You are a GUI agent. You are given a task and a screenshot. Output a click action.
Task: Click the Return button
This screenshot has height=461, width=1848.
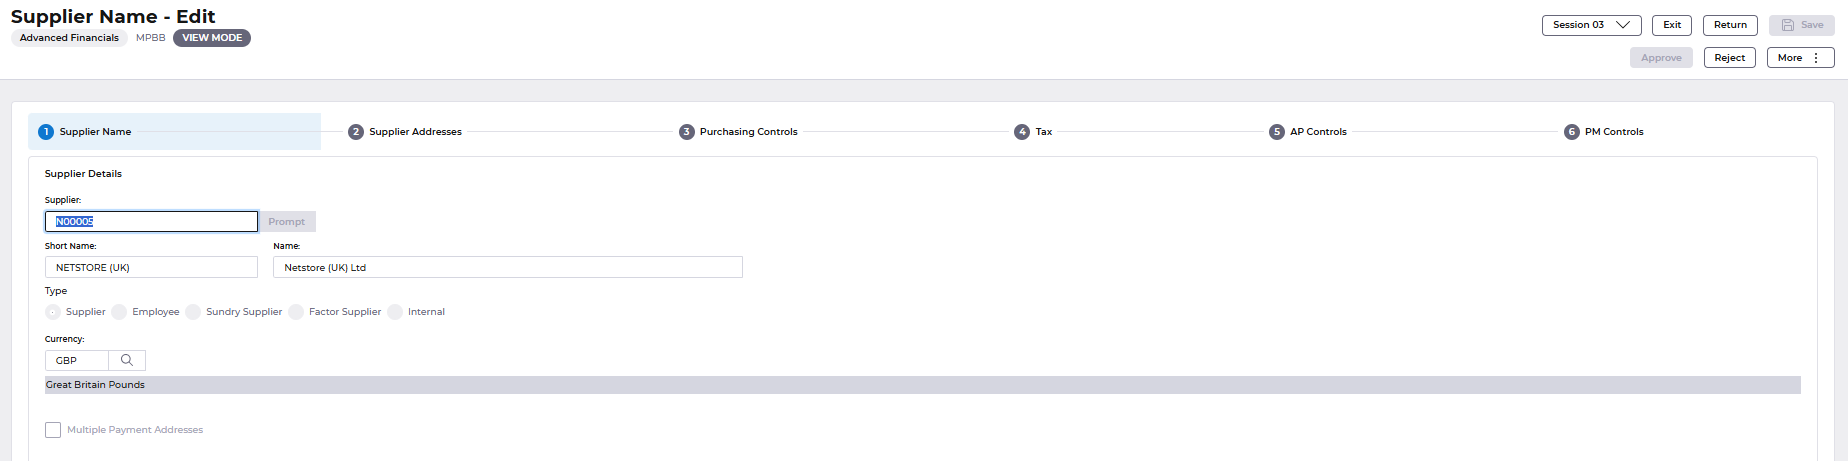coord(1730,25)
